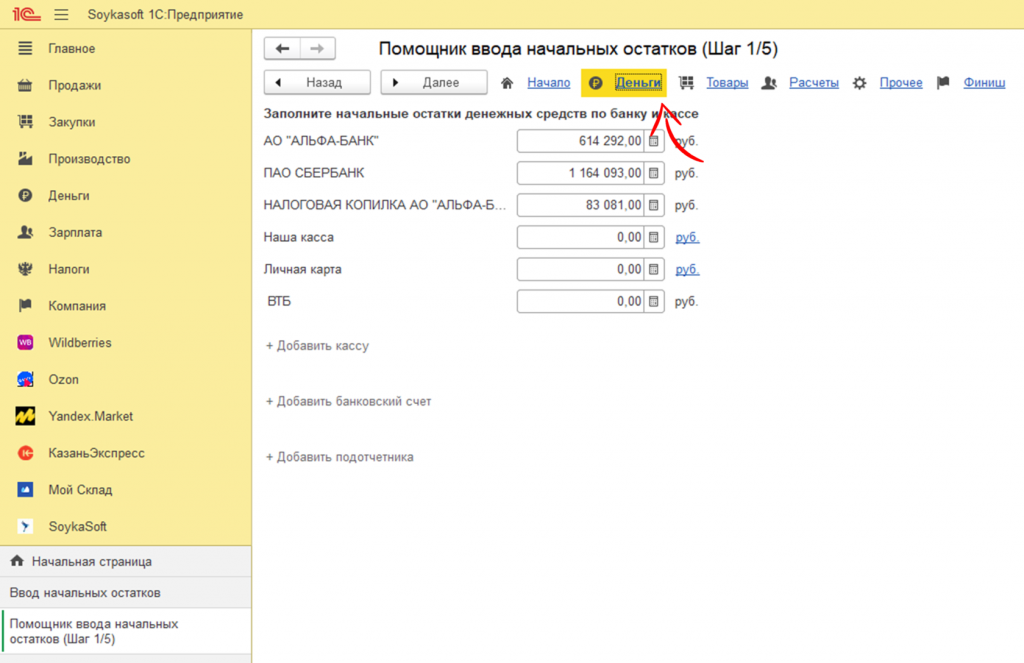Image resolution: width=1024 pixels, height=663 pixels.
Task: Expand Добавить кассу option
Action: pos(317,346)
